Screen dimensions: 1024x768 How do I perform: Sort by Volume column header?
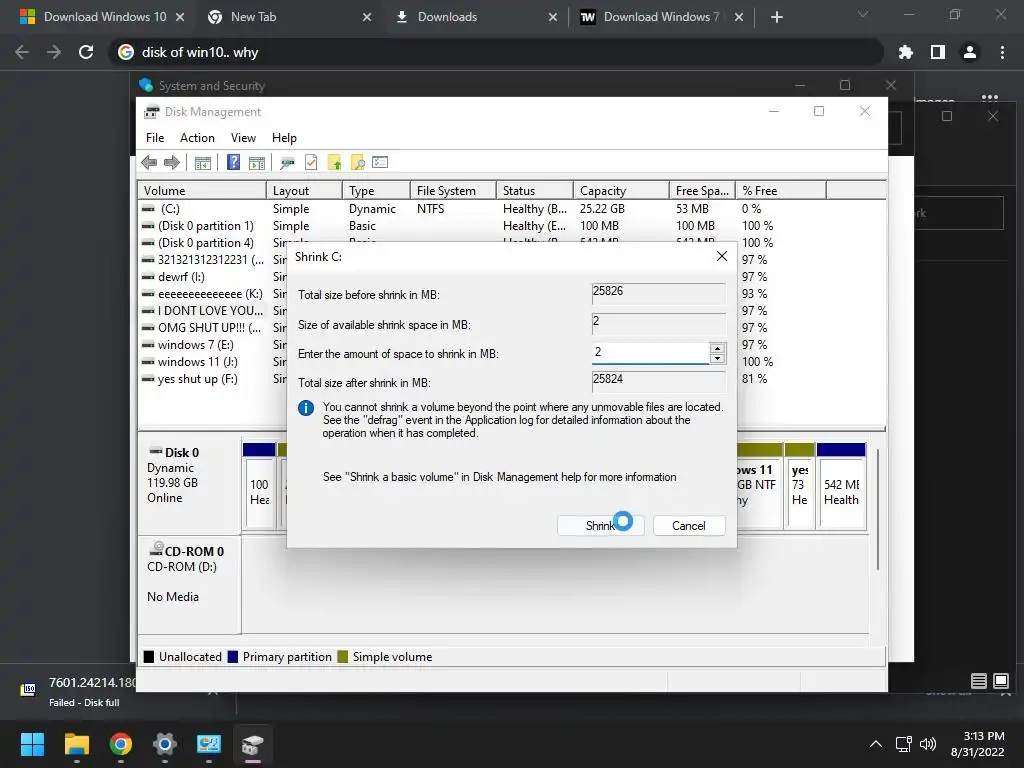pyautogui.click(x=202, y=191)
